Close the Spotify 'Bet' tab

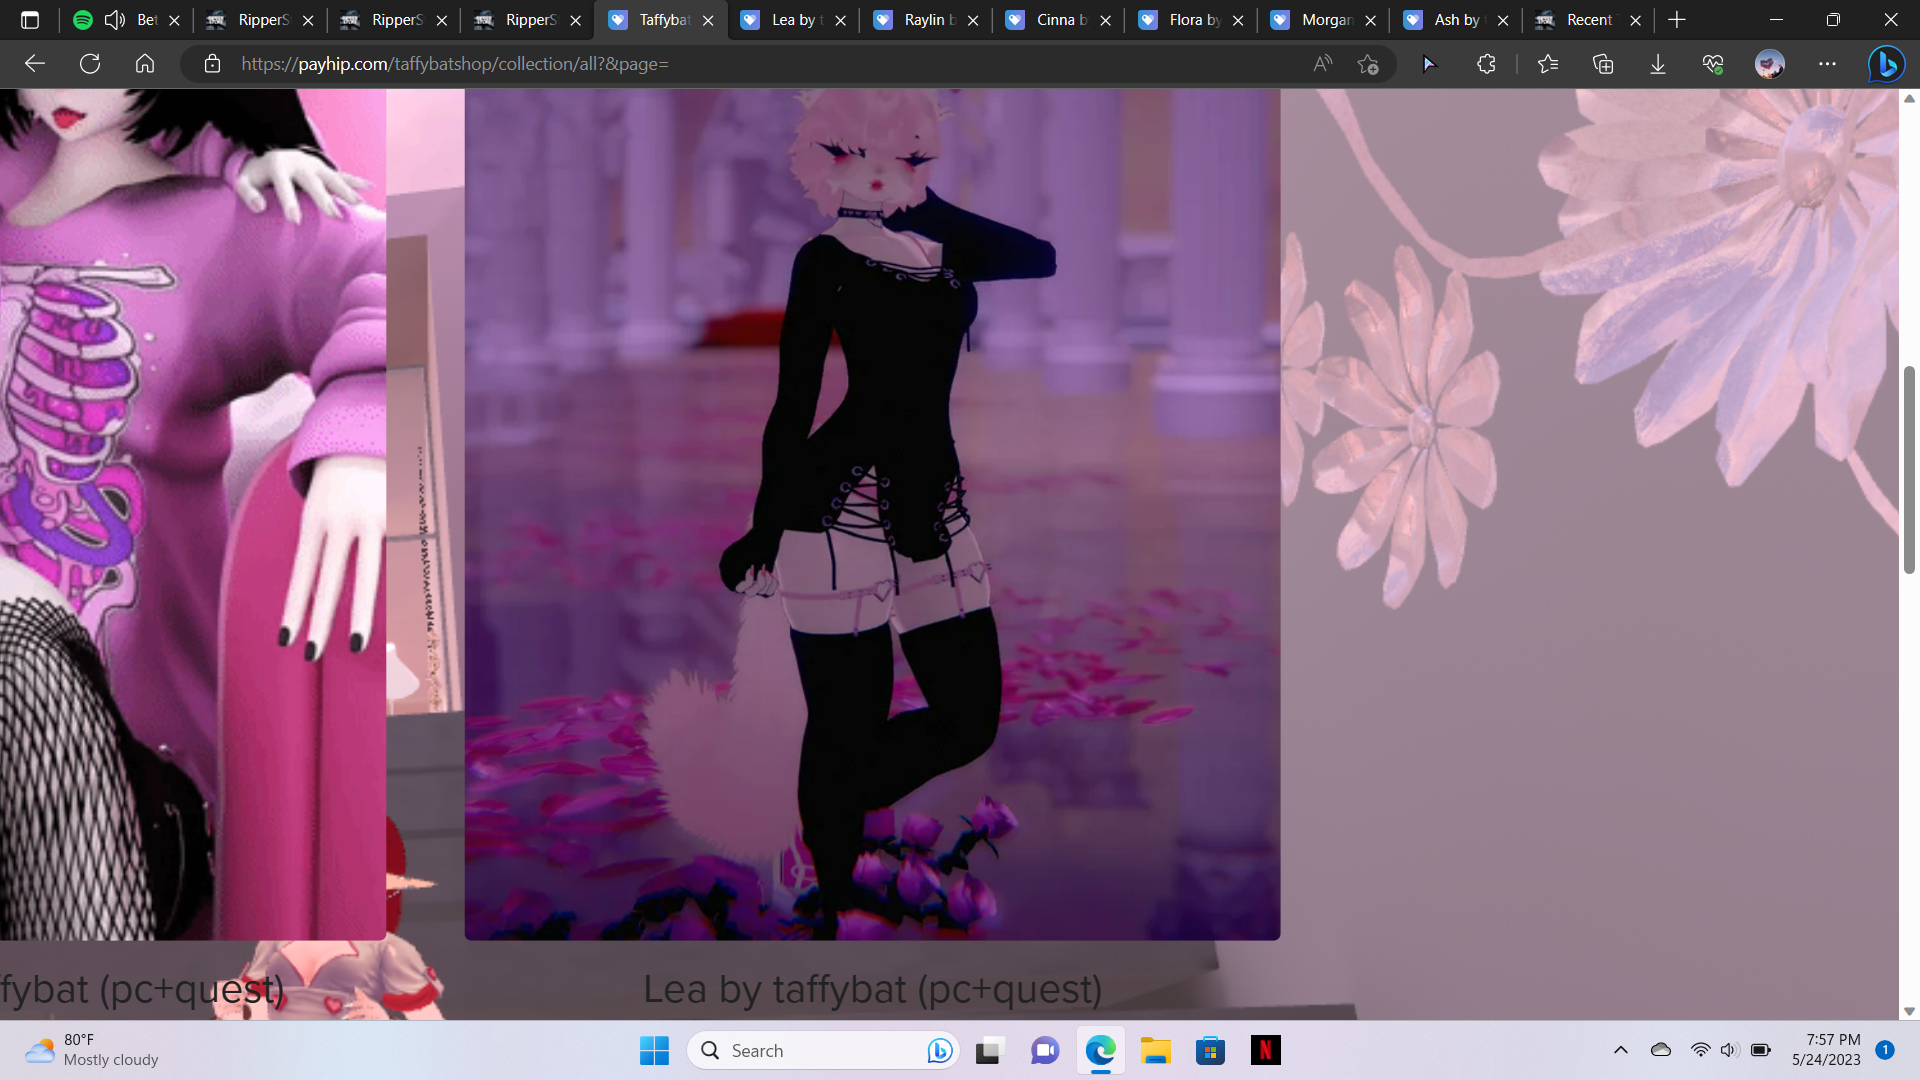pyautogui.click(x=174, y=20)
